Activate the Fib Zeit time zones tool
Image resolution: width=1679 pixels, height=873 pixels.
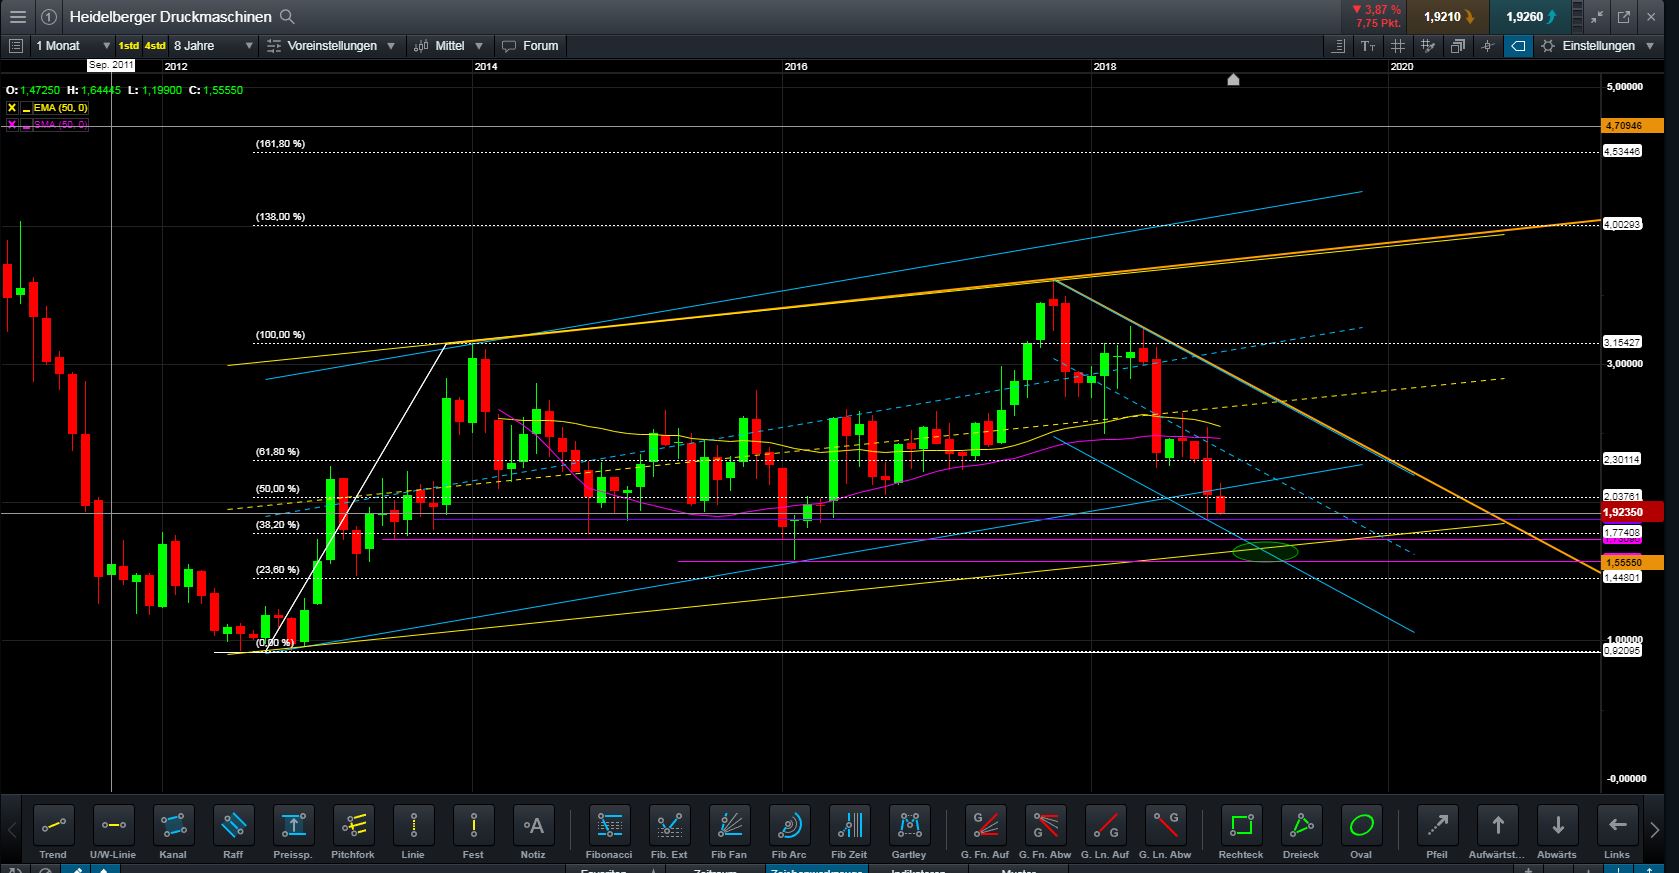point(849,826)
